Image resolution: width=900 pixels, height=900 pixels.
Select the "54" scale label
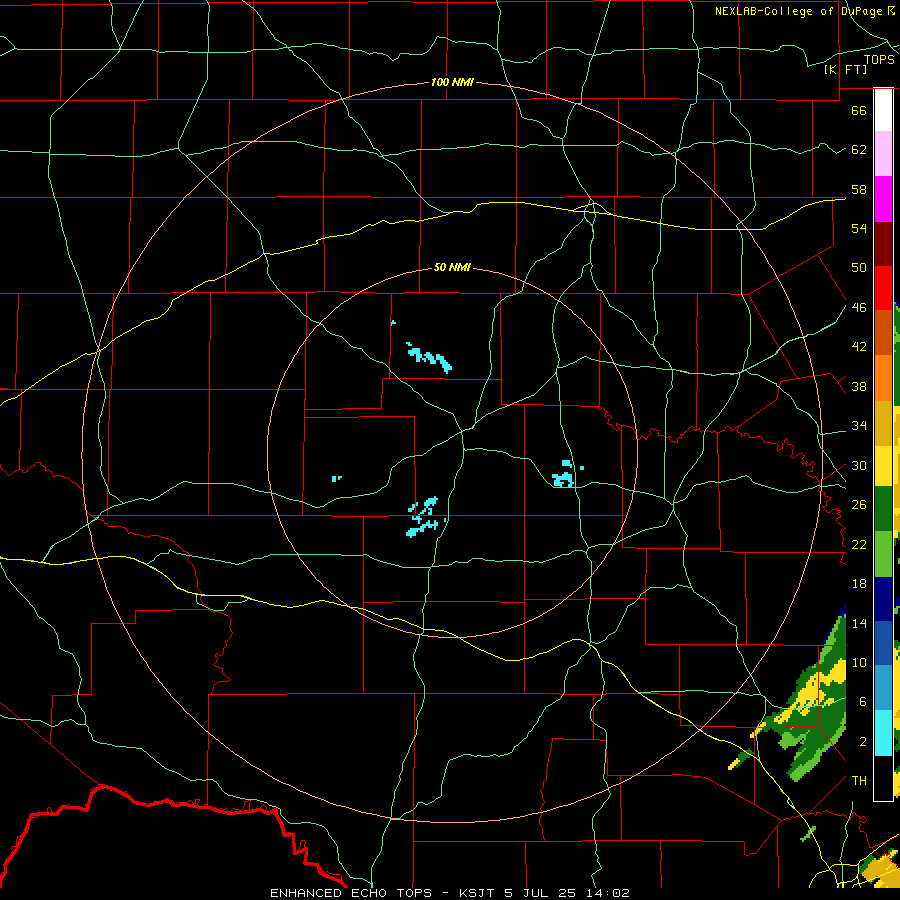pyautogui.click(x=859, y=228)
